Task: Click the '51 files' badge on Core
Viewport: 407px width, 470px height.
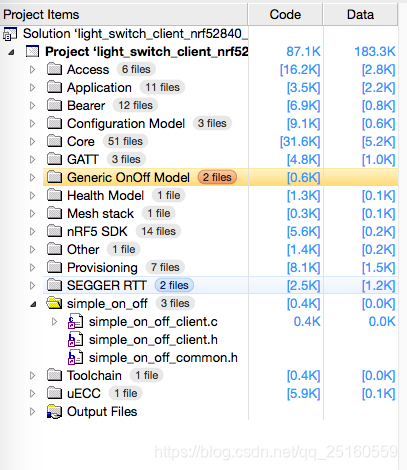Action: tap(125, 141)
